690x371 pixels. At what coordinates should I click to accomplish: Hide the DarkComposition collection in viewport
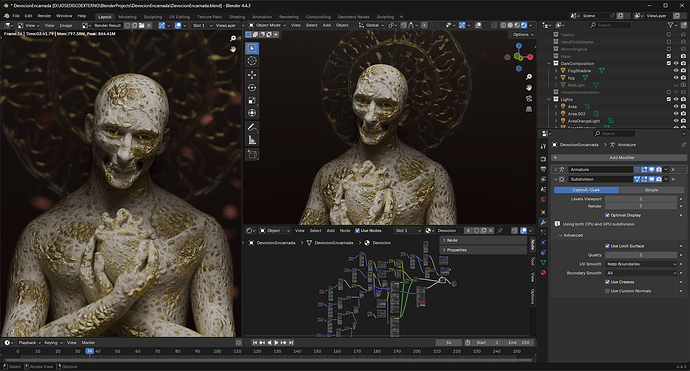click(676, 63)
